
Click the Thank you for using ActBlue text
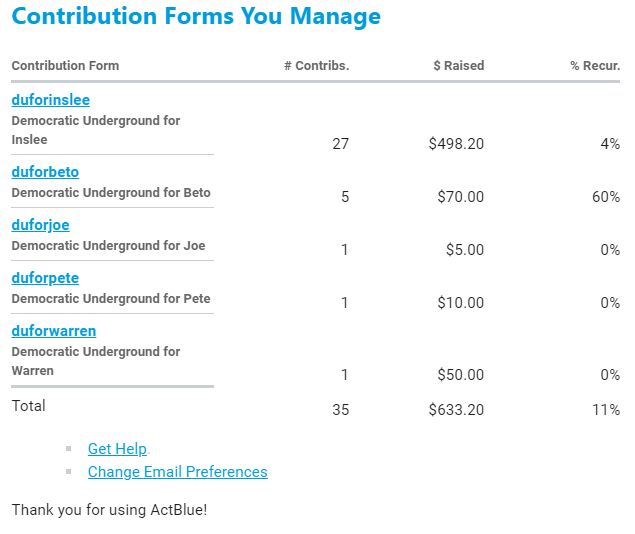point(109,510)
